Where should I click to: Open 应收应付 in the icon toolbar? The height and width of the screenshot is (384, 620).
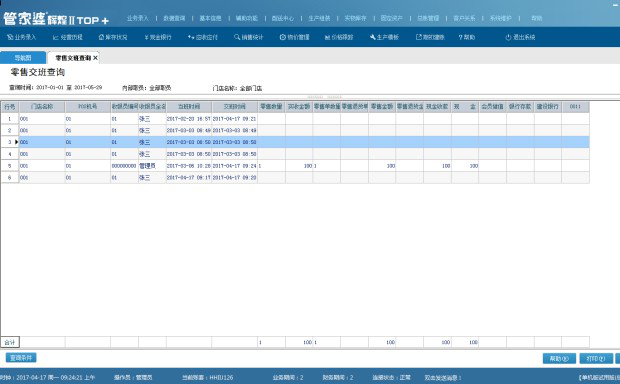[x=202, y=37]
